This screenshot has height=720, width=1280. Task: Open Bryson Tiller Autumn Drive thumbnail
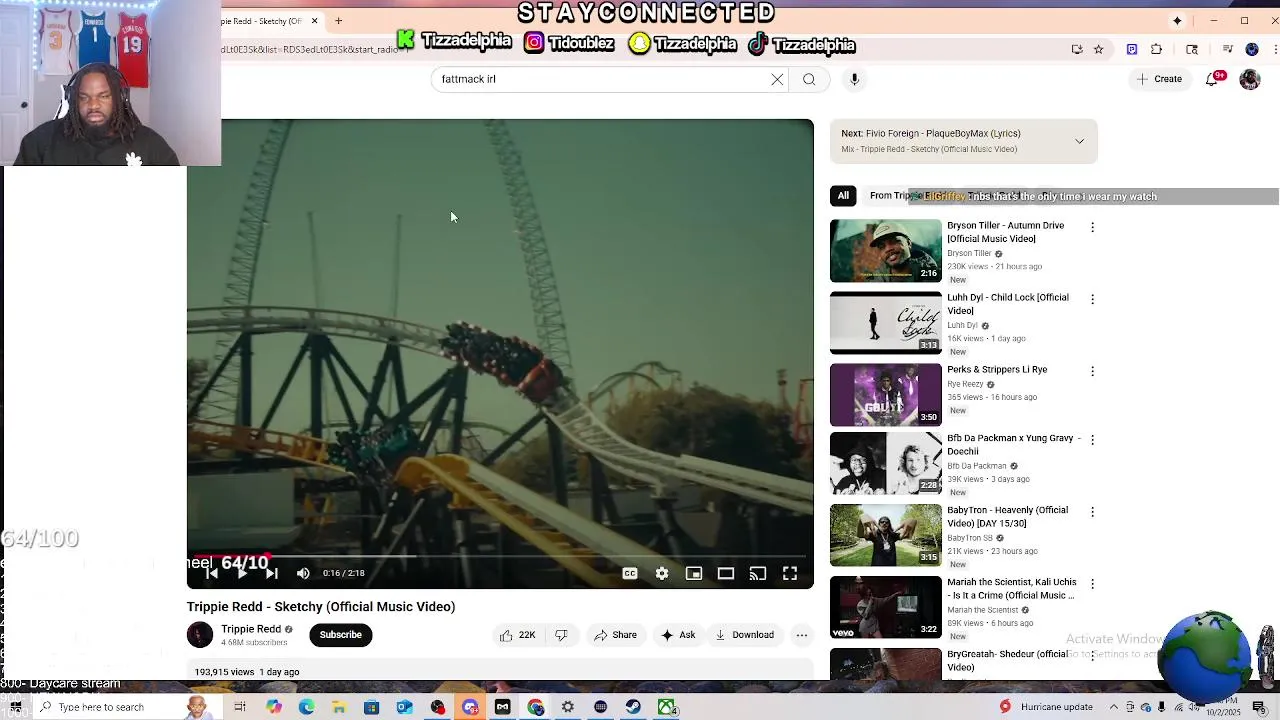point(885,250)
